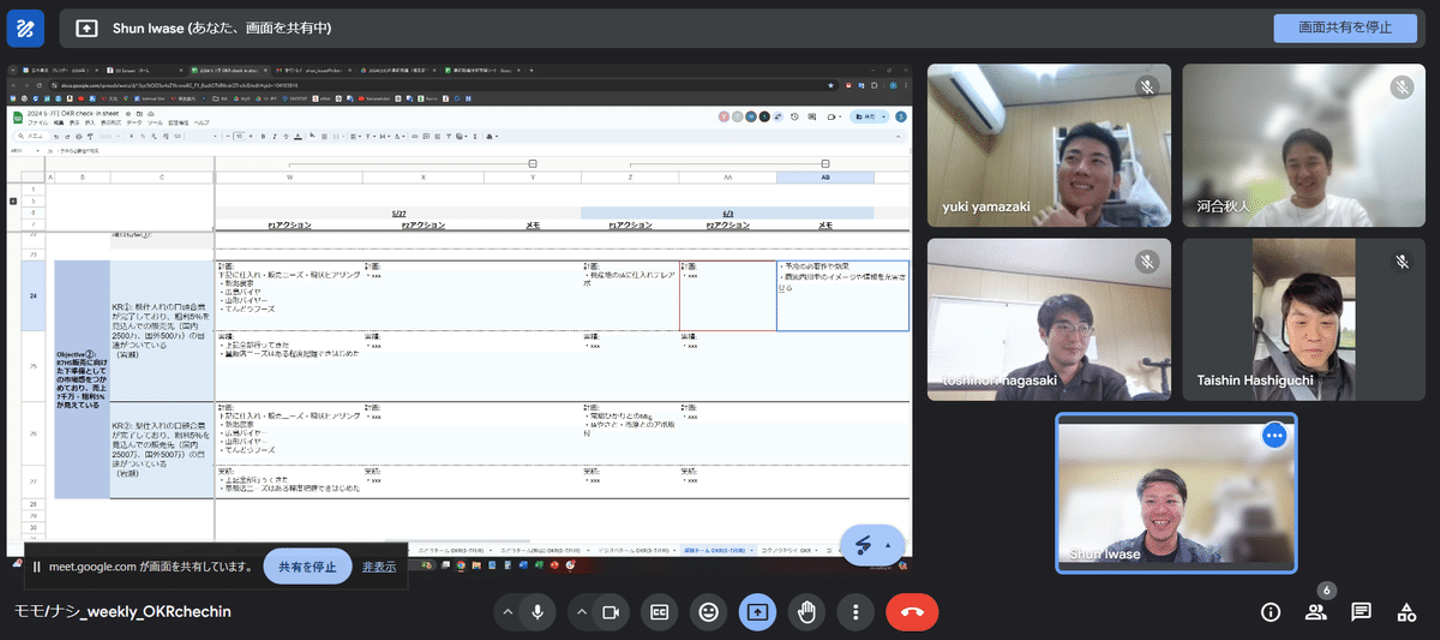Screen dimensions: 1440x640
Task: Select Taishin Hashiguchi's video tile
Action: (1303, 319)
